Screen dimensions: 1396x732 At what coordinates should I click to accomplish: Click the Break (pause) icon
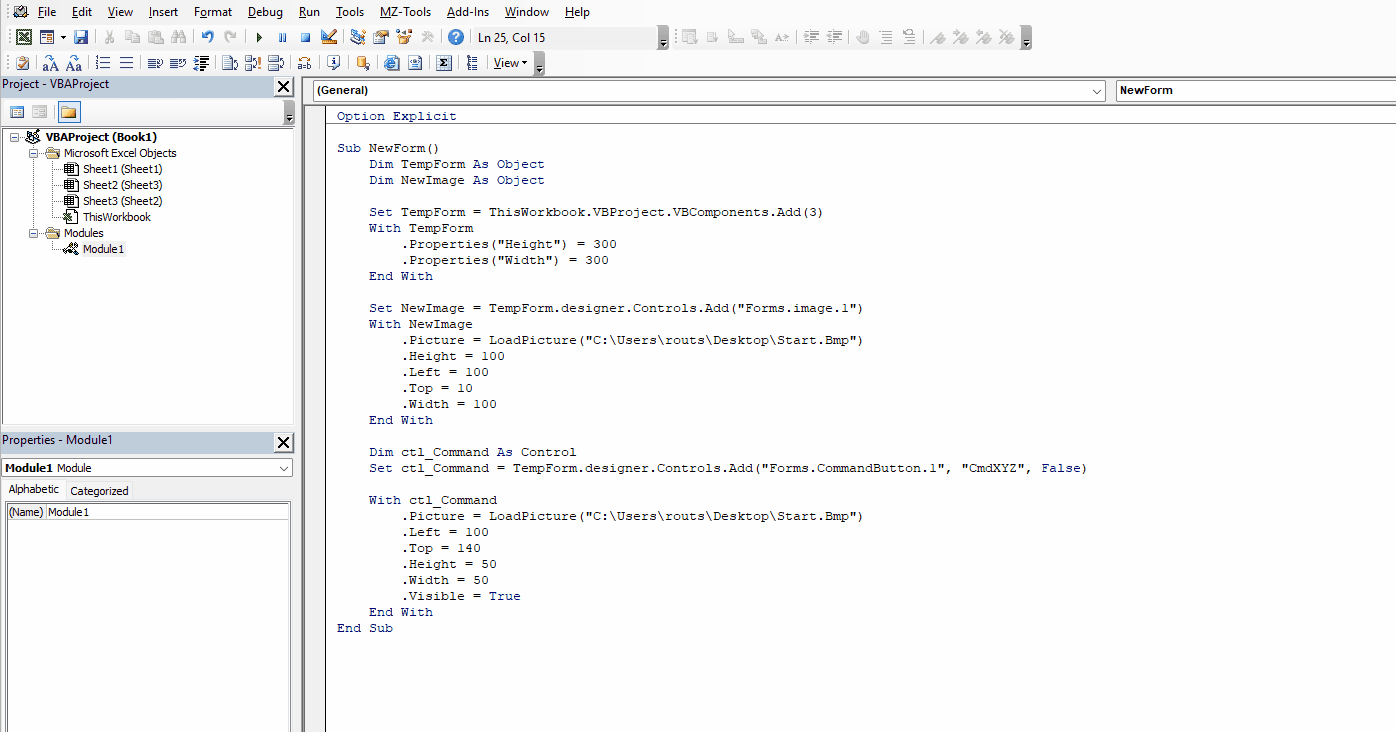[281, 37]
